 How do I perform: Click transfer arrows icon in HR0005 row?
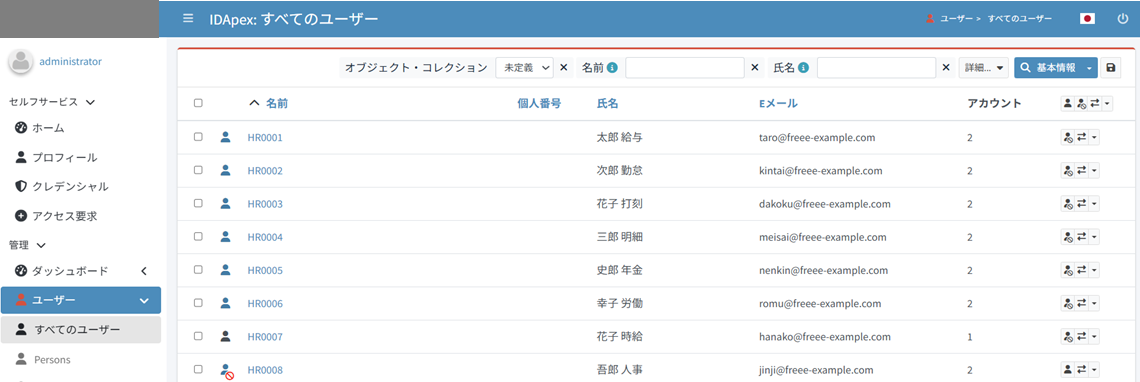pyautogui.click(x=1081, y=271)
